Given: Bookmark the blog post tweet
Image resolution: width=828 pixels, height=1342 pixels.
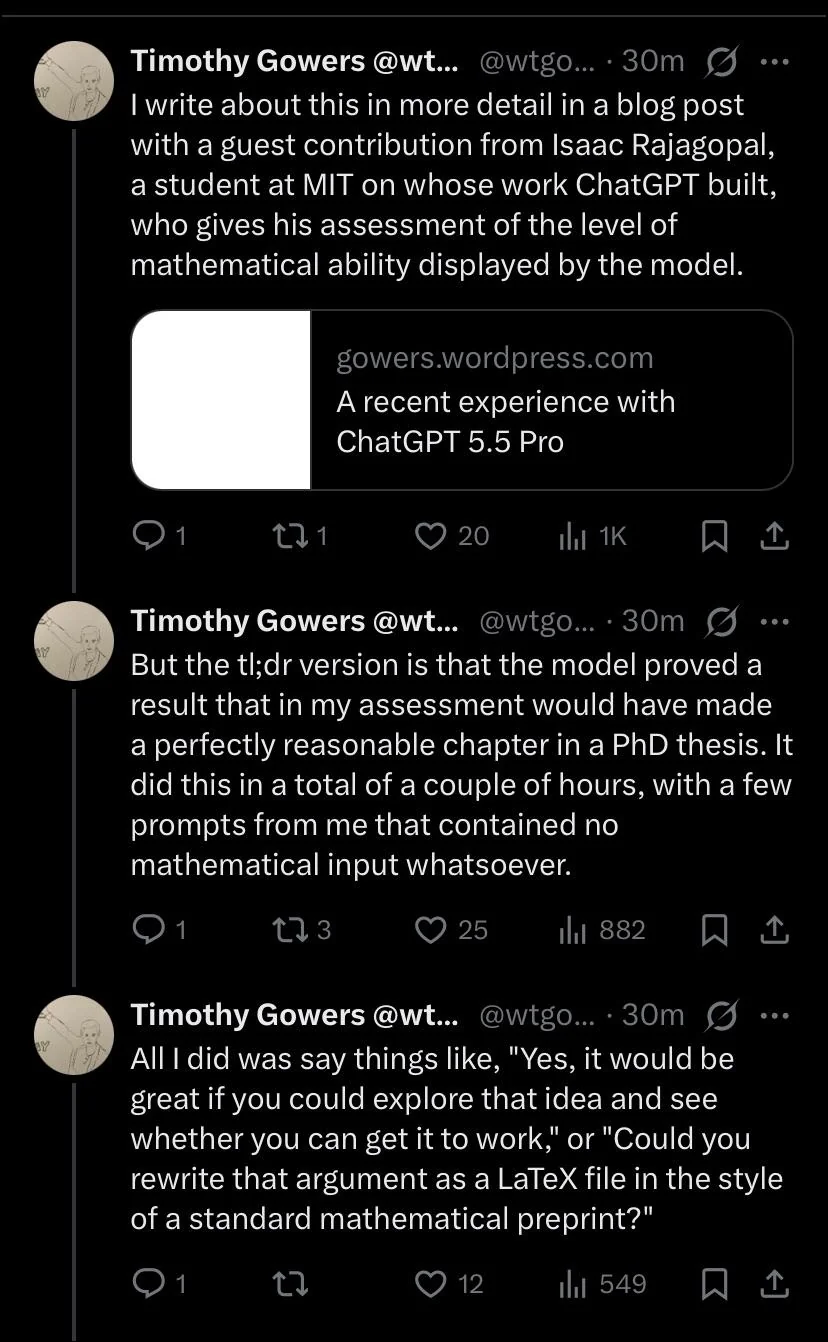Looking at the screenshot, I should (x=714, y=538).
